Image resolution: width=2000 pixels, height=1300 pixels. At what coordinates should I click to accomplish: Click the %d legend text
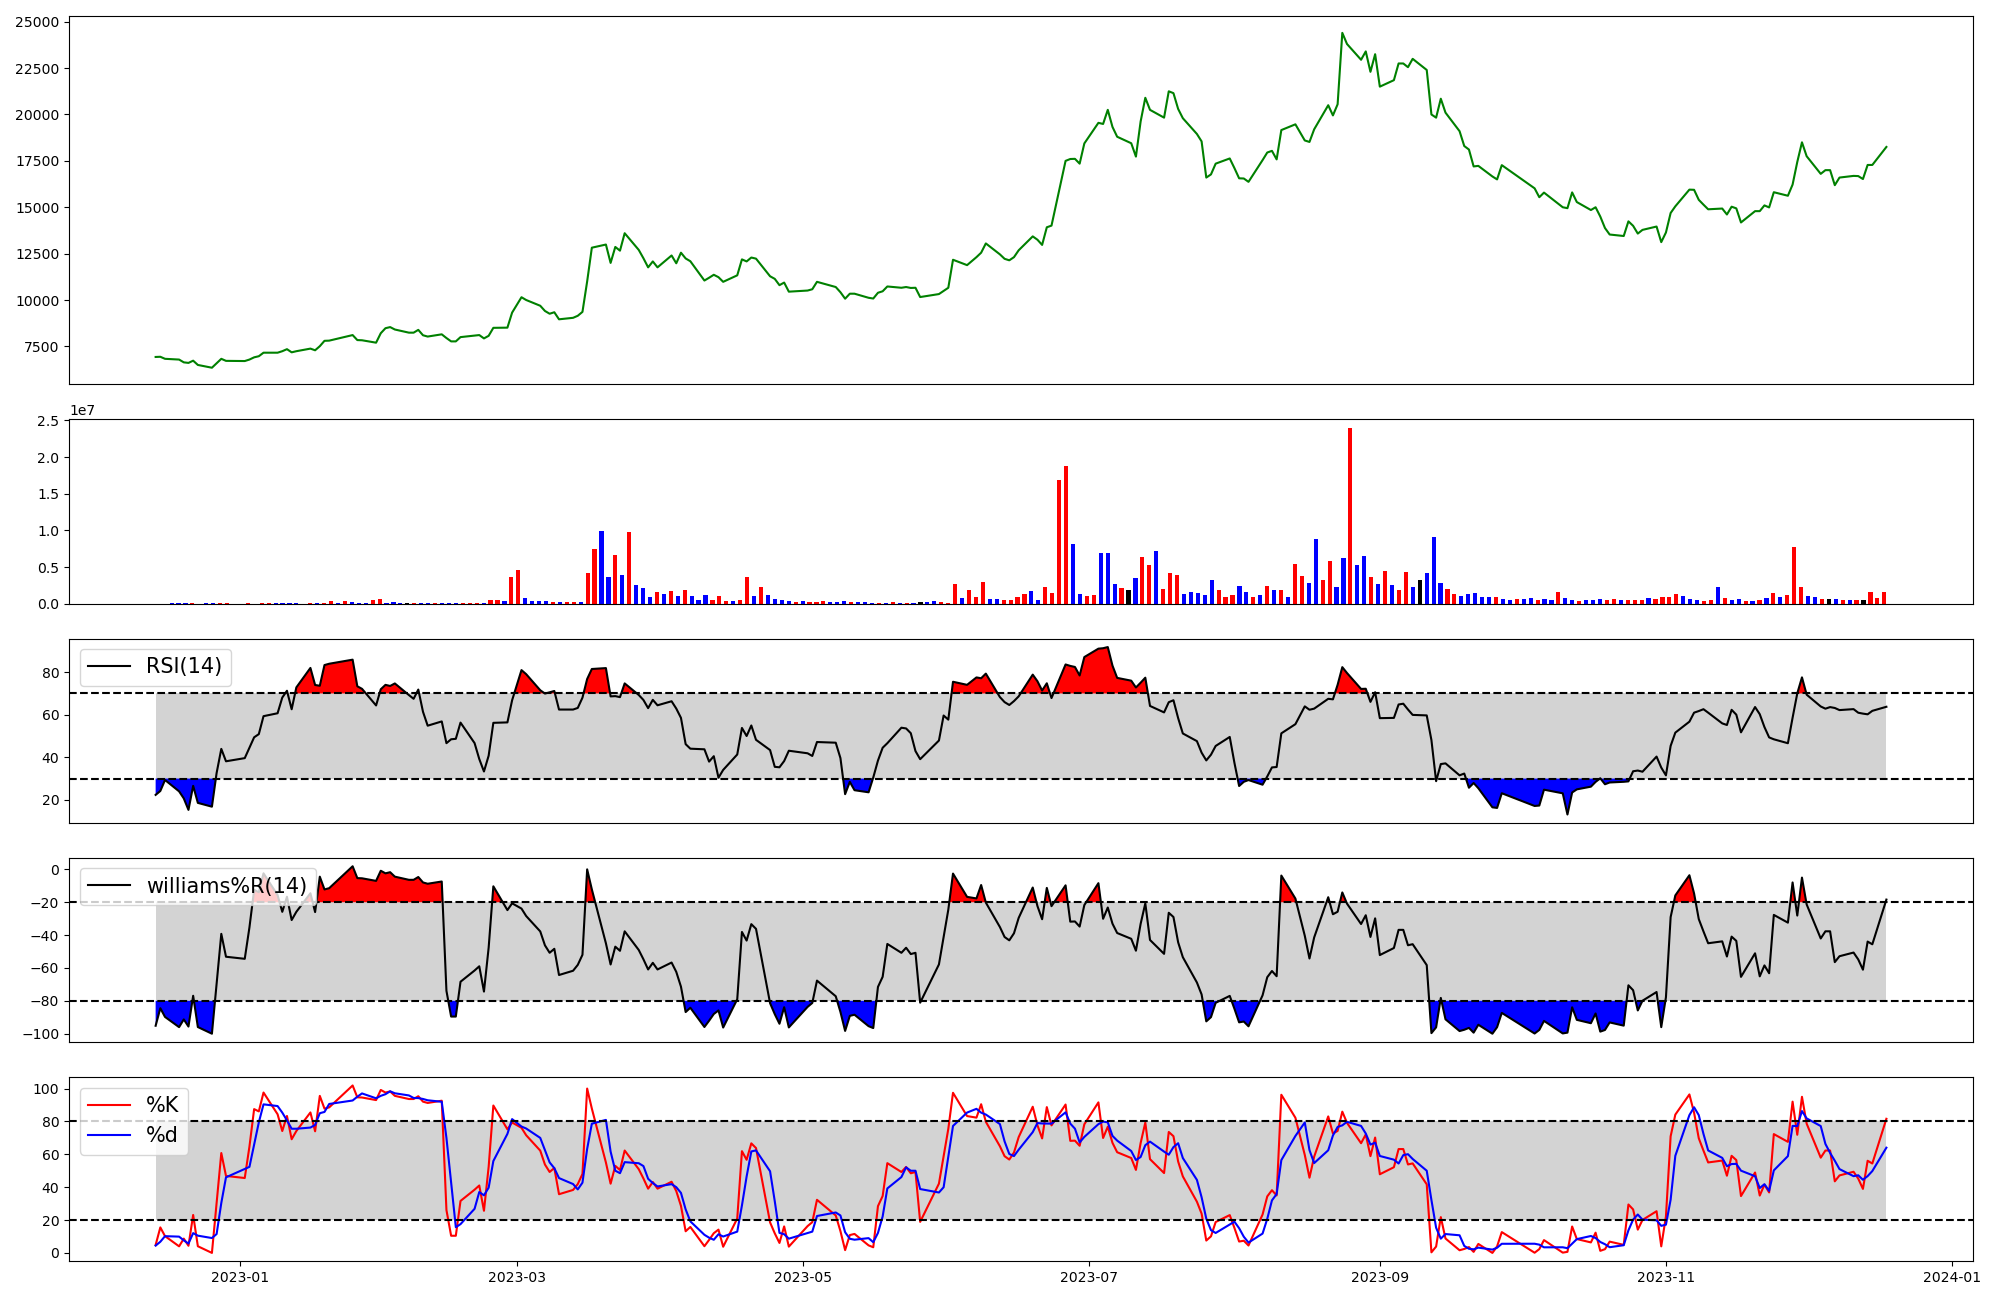click(162, 1135)
